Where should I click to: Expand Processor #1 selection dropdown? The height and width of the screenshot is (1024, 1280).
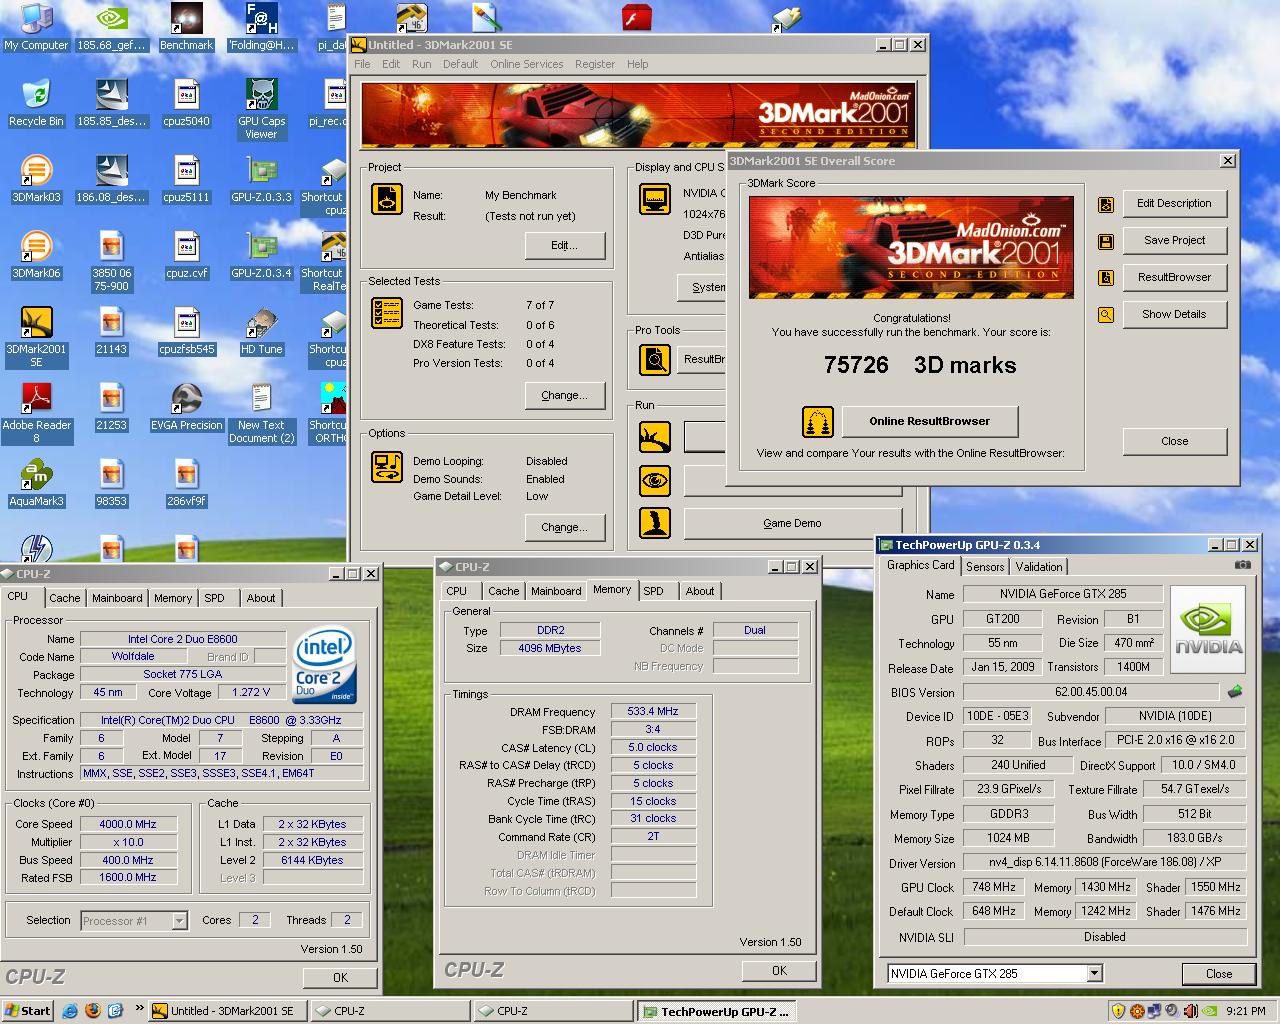point(180,920)
